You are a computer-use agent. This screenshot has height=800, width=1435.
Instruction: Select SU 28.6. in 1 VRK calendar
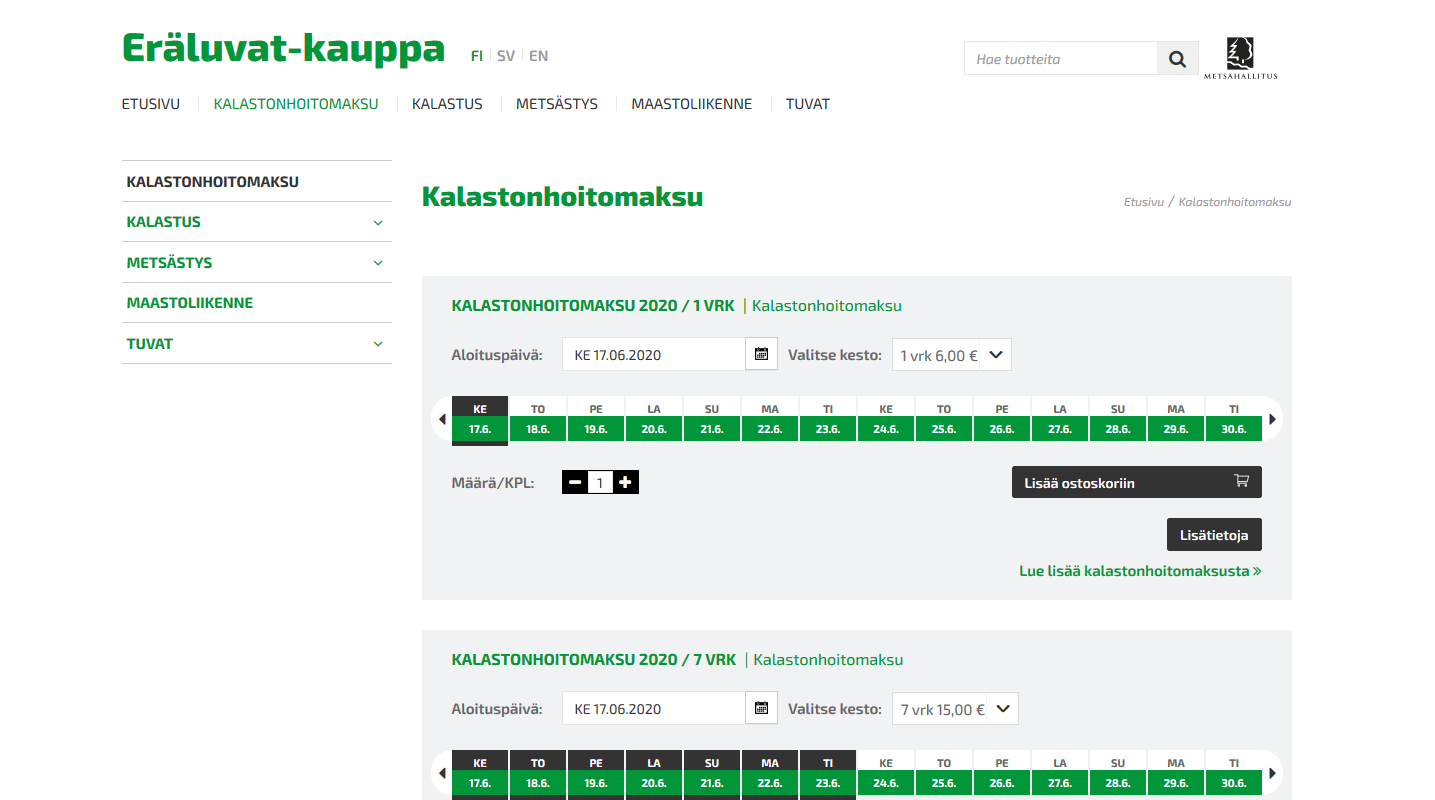tap(1118, 419)
